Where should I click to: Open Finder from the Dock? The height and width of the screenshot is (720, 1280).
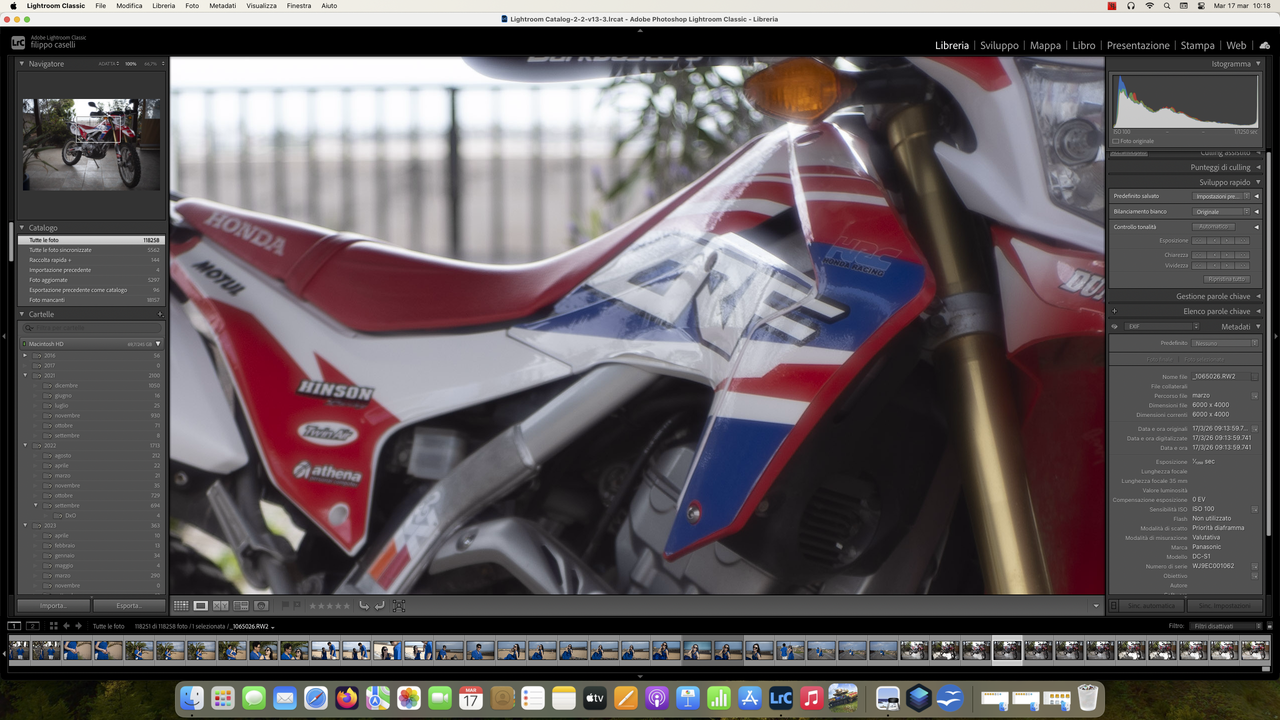pos(192,697)
